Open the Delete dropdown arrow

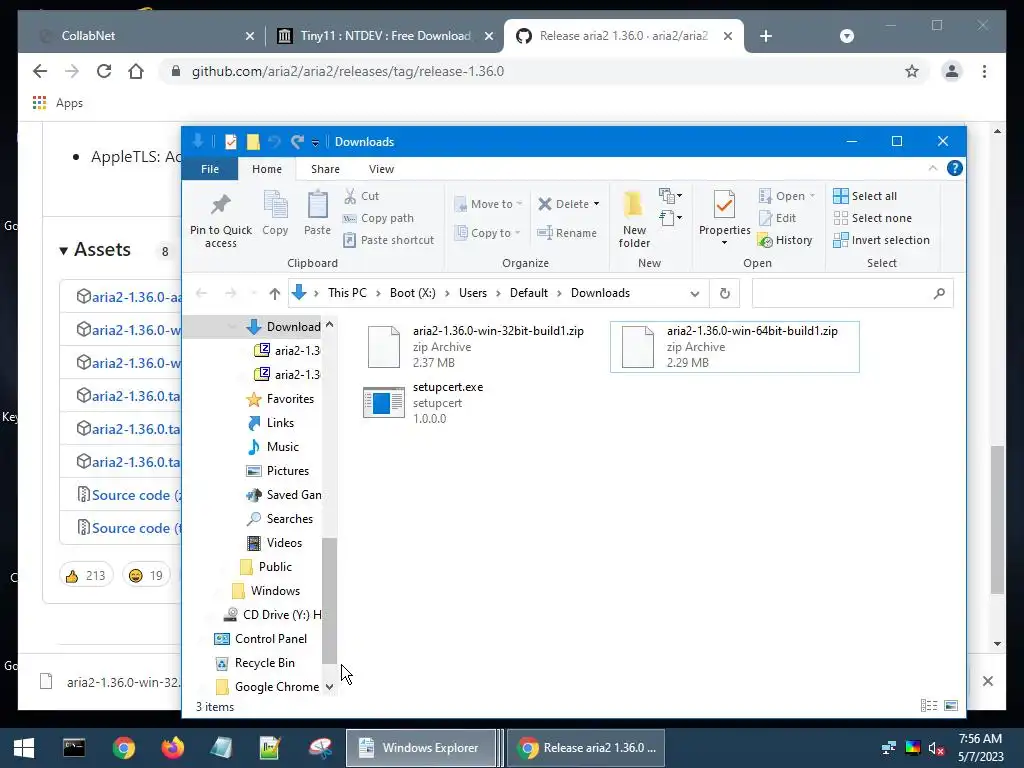(x=596, y=204)
